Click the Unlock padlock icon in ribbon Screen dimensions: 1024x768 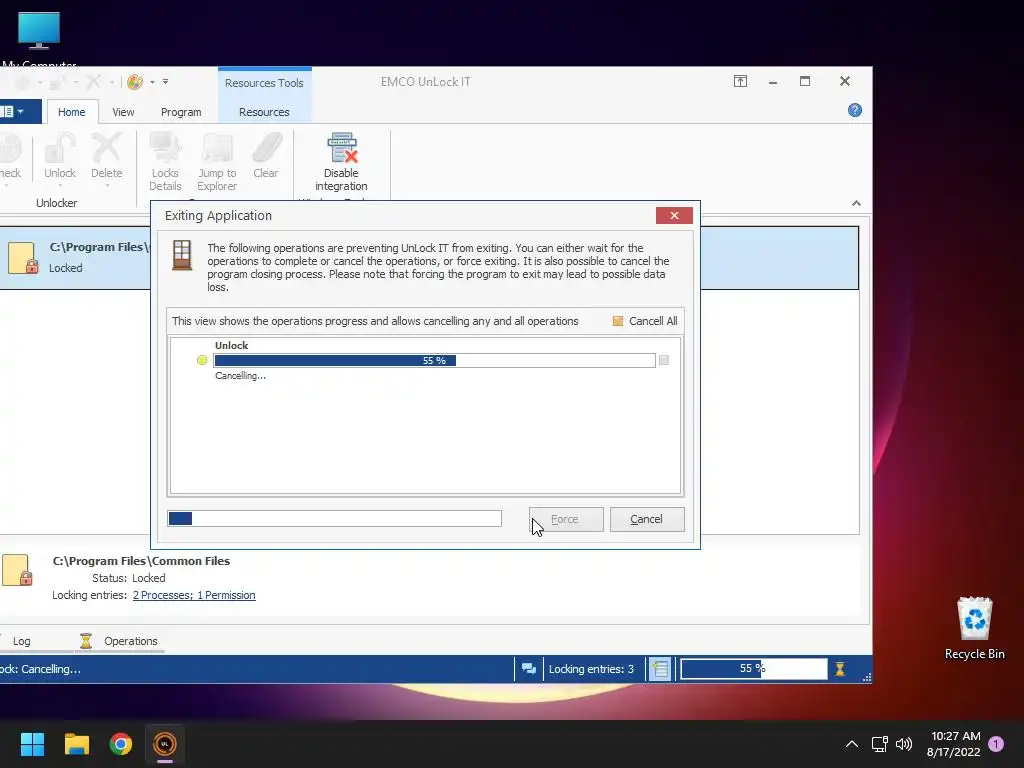(60, 148)
